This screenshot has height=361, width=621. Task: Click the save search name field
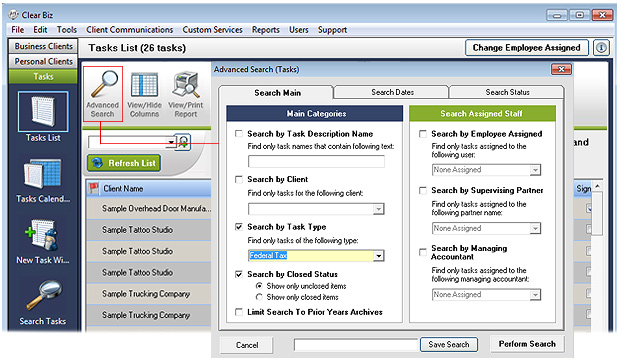point(356,345)
